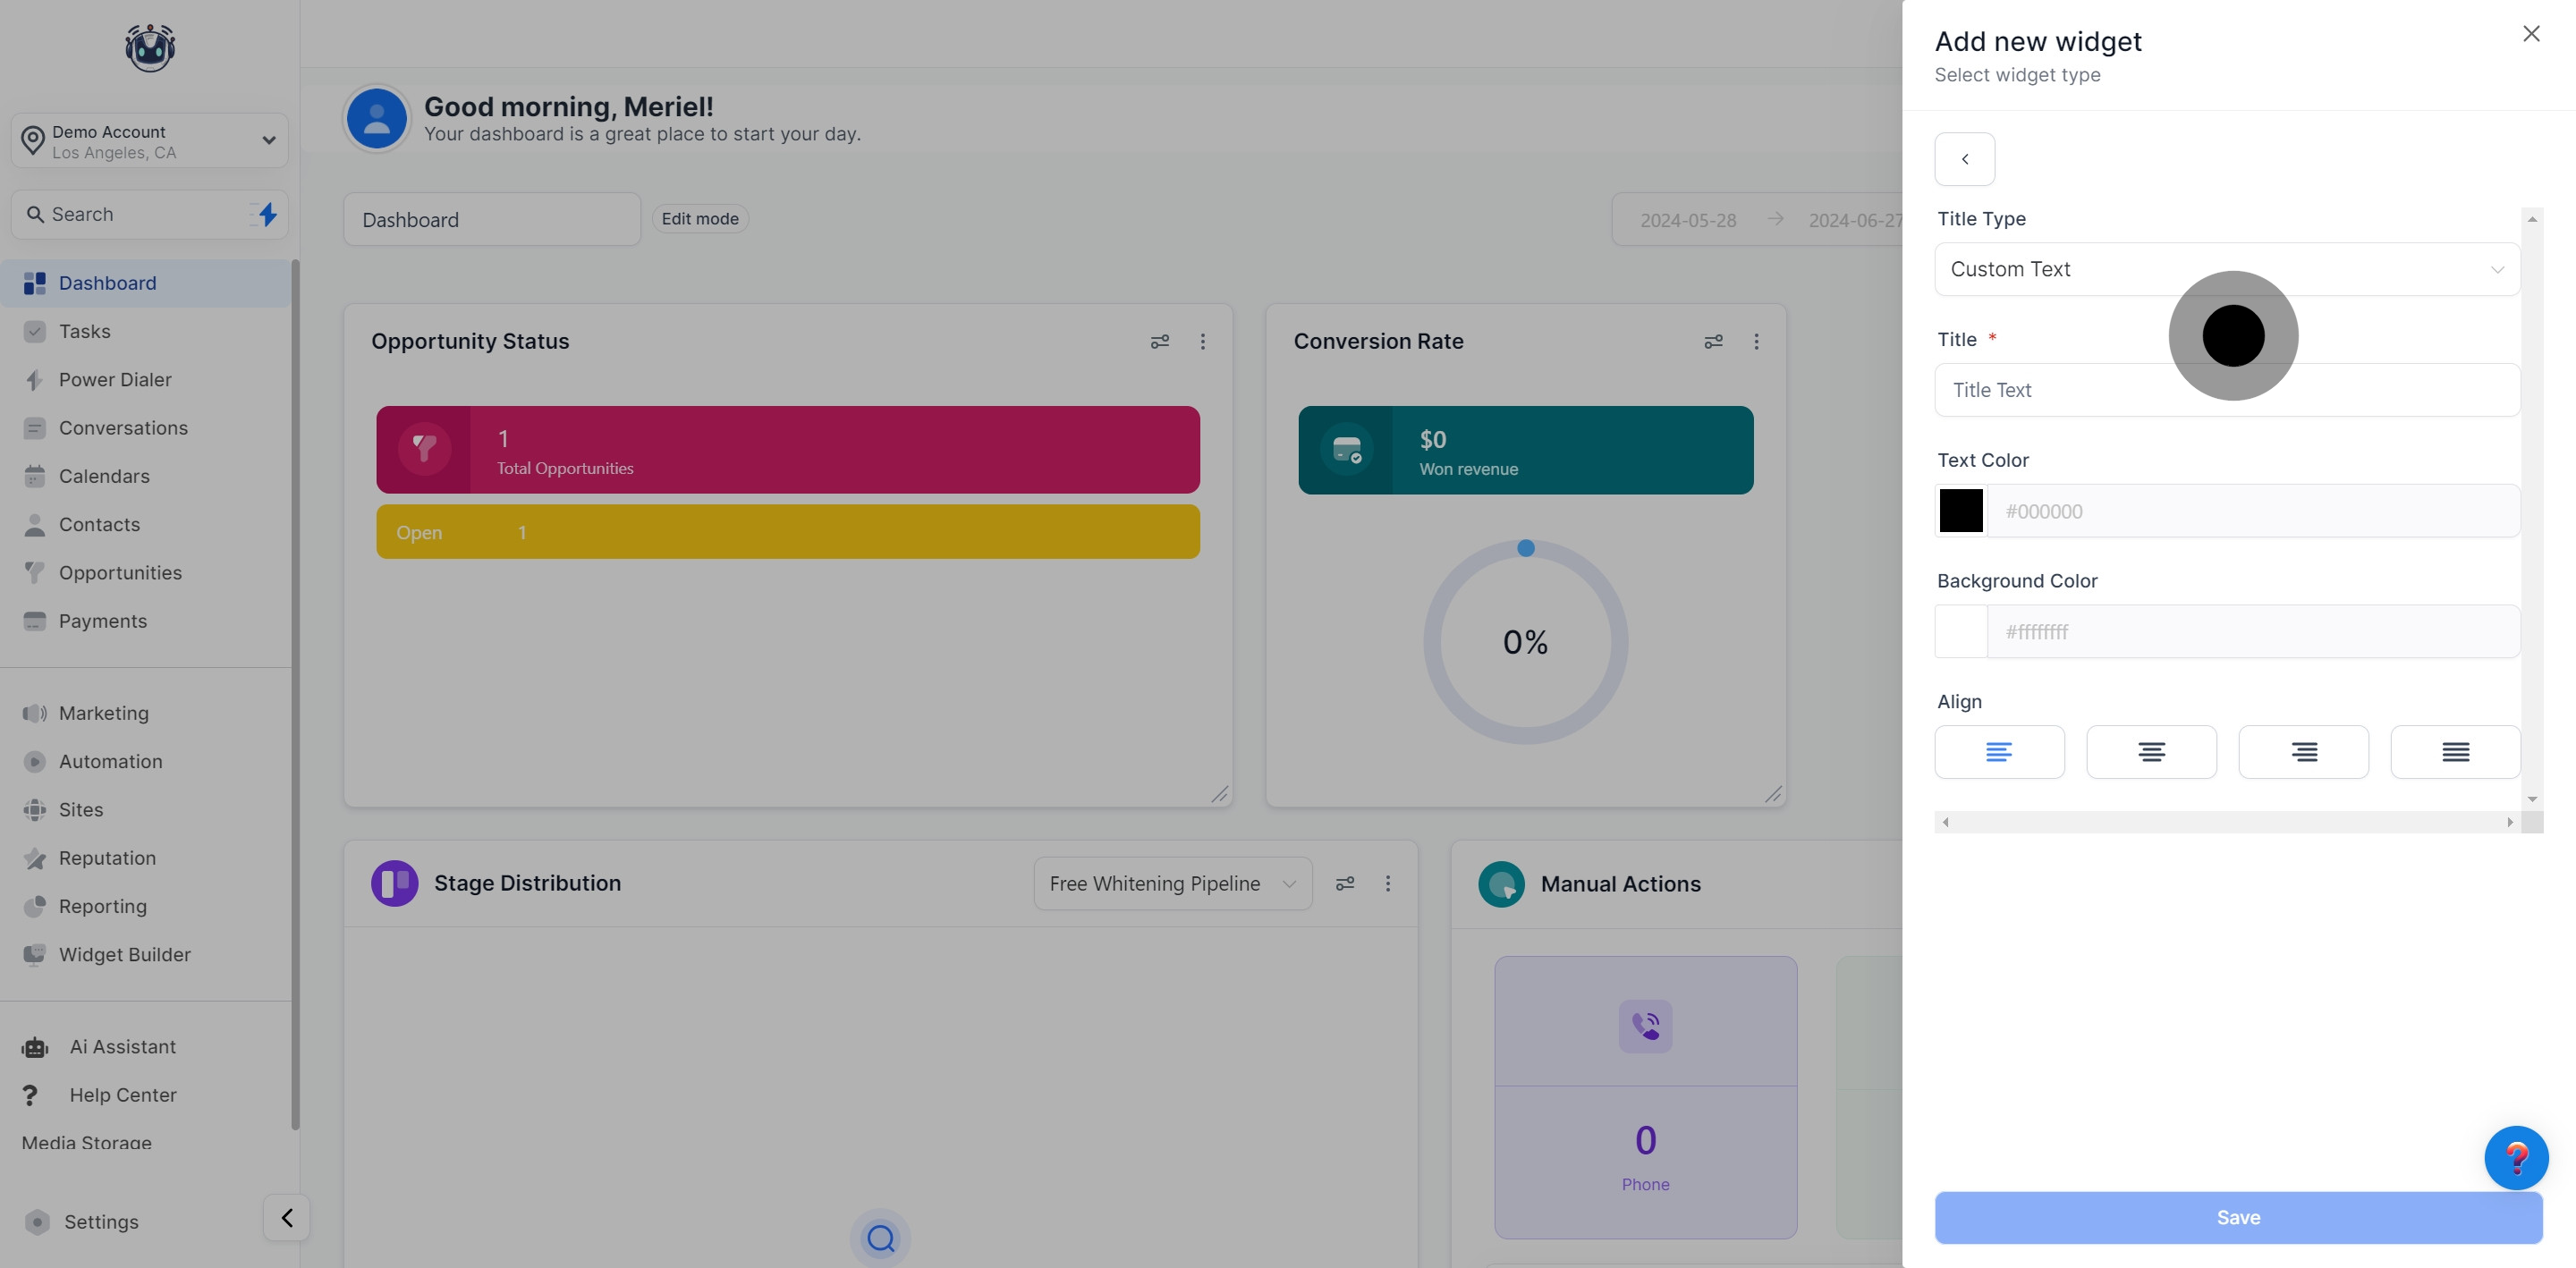Open the blue help question mark bubble
The width and height of the screenshot is (2576, 1268).
tap(2516, 1157)
